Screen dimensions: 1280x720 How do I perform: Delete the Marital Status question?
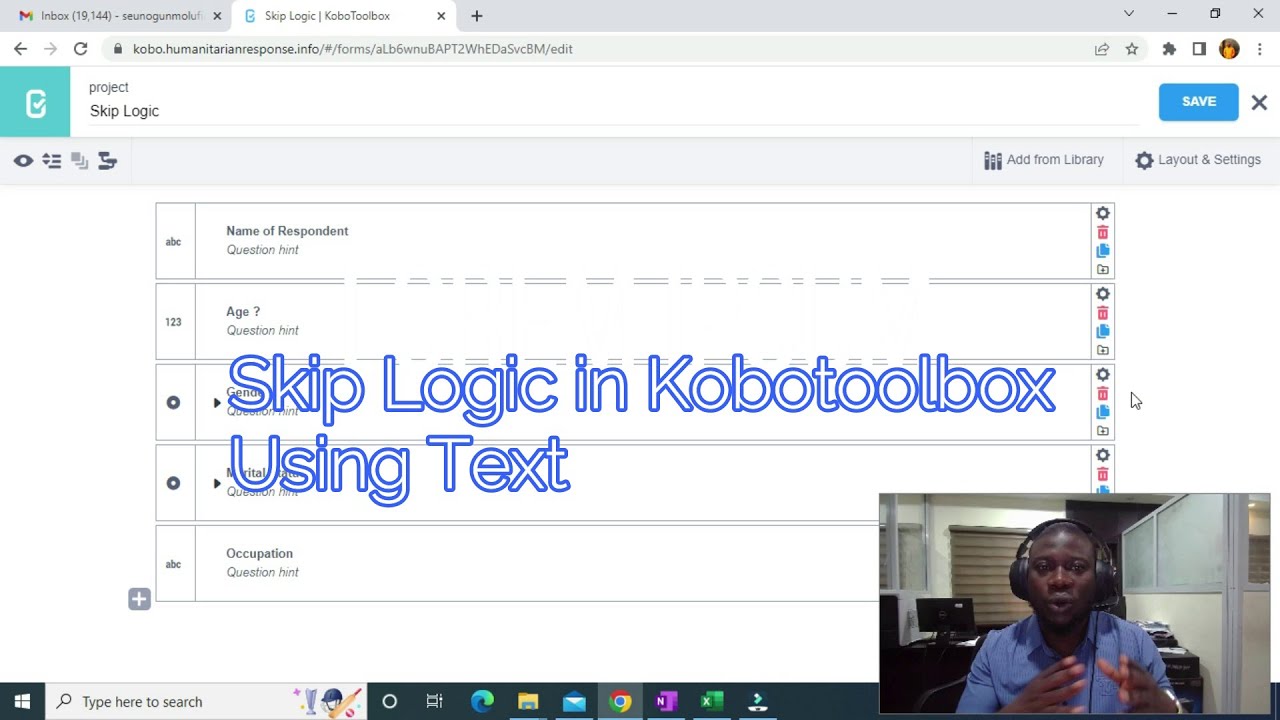click(x=1102, y=474)
